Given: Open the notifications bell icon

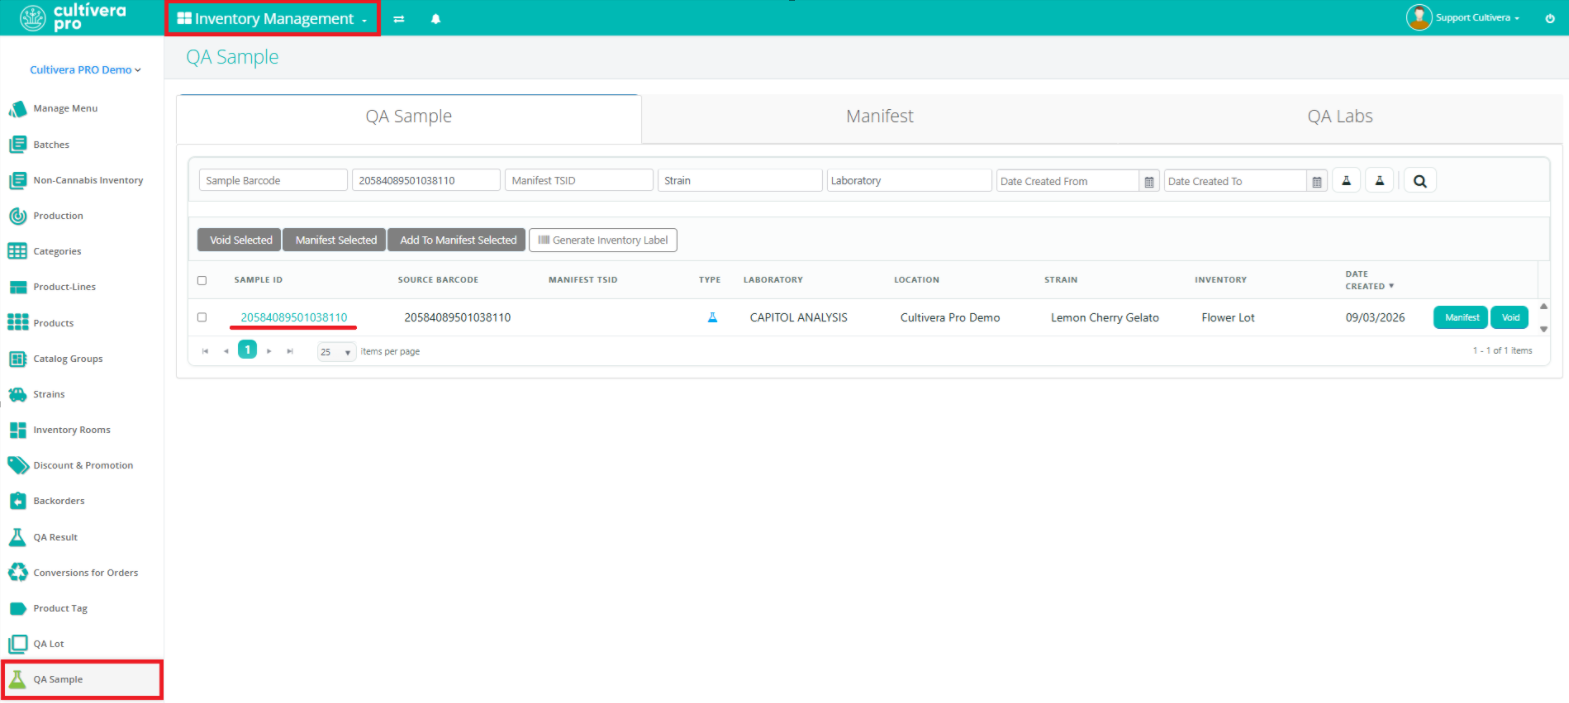Looking at the screenshot, I should pyautogui.click(x=436, y=19).
